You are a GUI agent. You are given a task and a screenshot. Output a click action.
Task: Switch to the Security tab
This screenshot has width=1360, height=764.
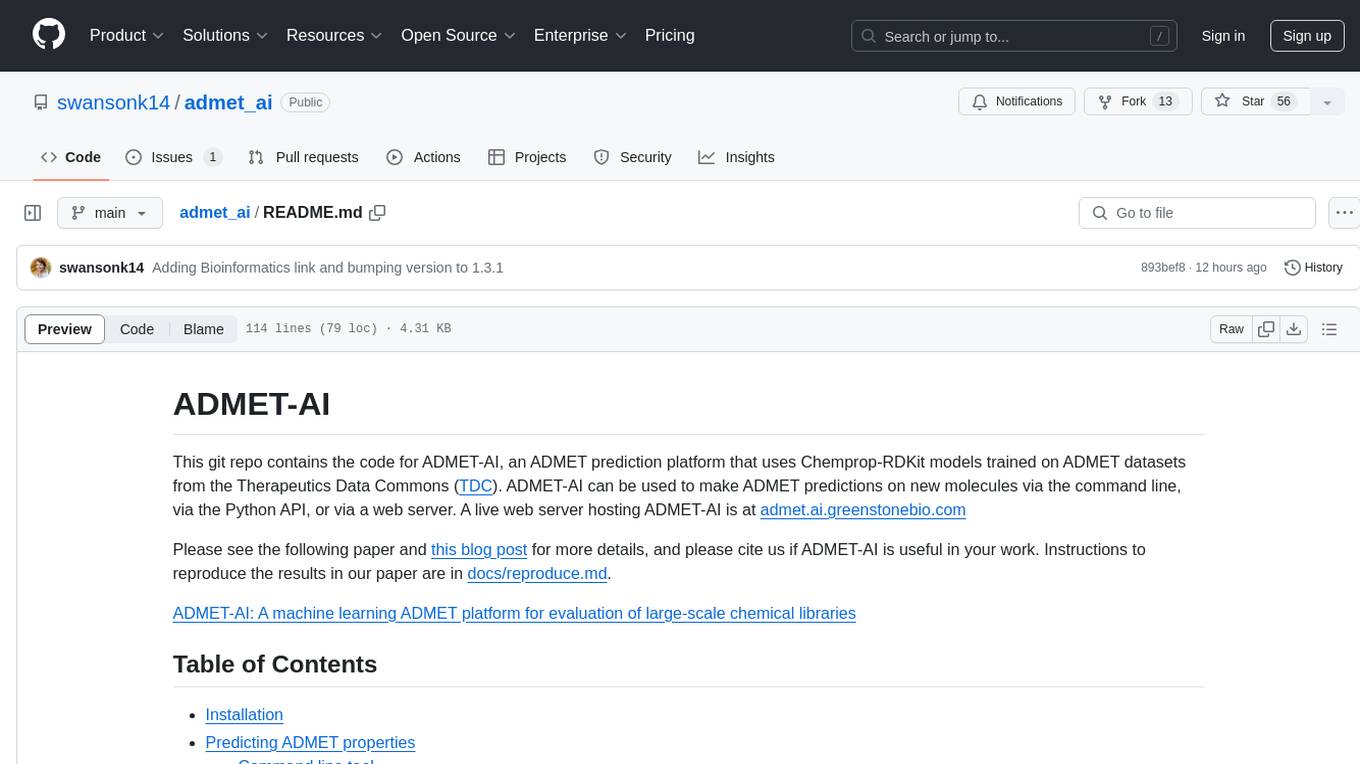pyautogui.click(x=632, y=157)
